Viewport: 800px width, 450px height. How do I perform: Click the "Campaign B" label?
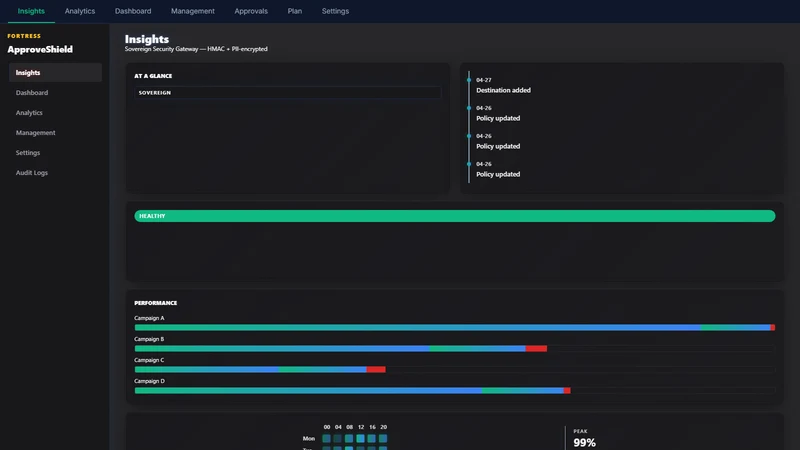(x=149, y=339)
